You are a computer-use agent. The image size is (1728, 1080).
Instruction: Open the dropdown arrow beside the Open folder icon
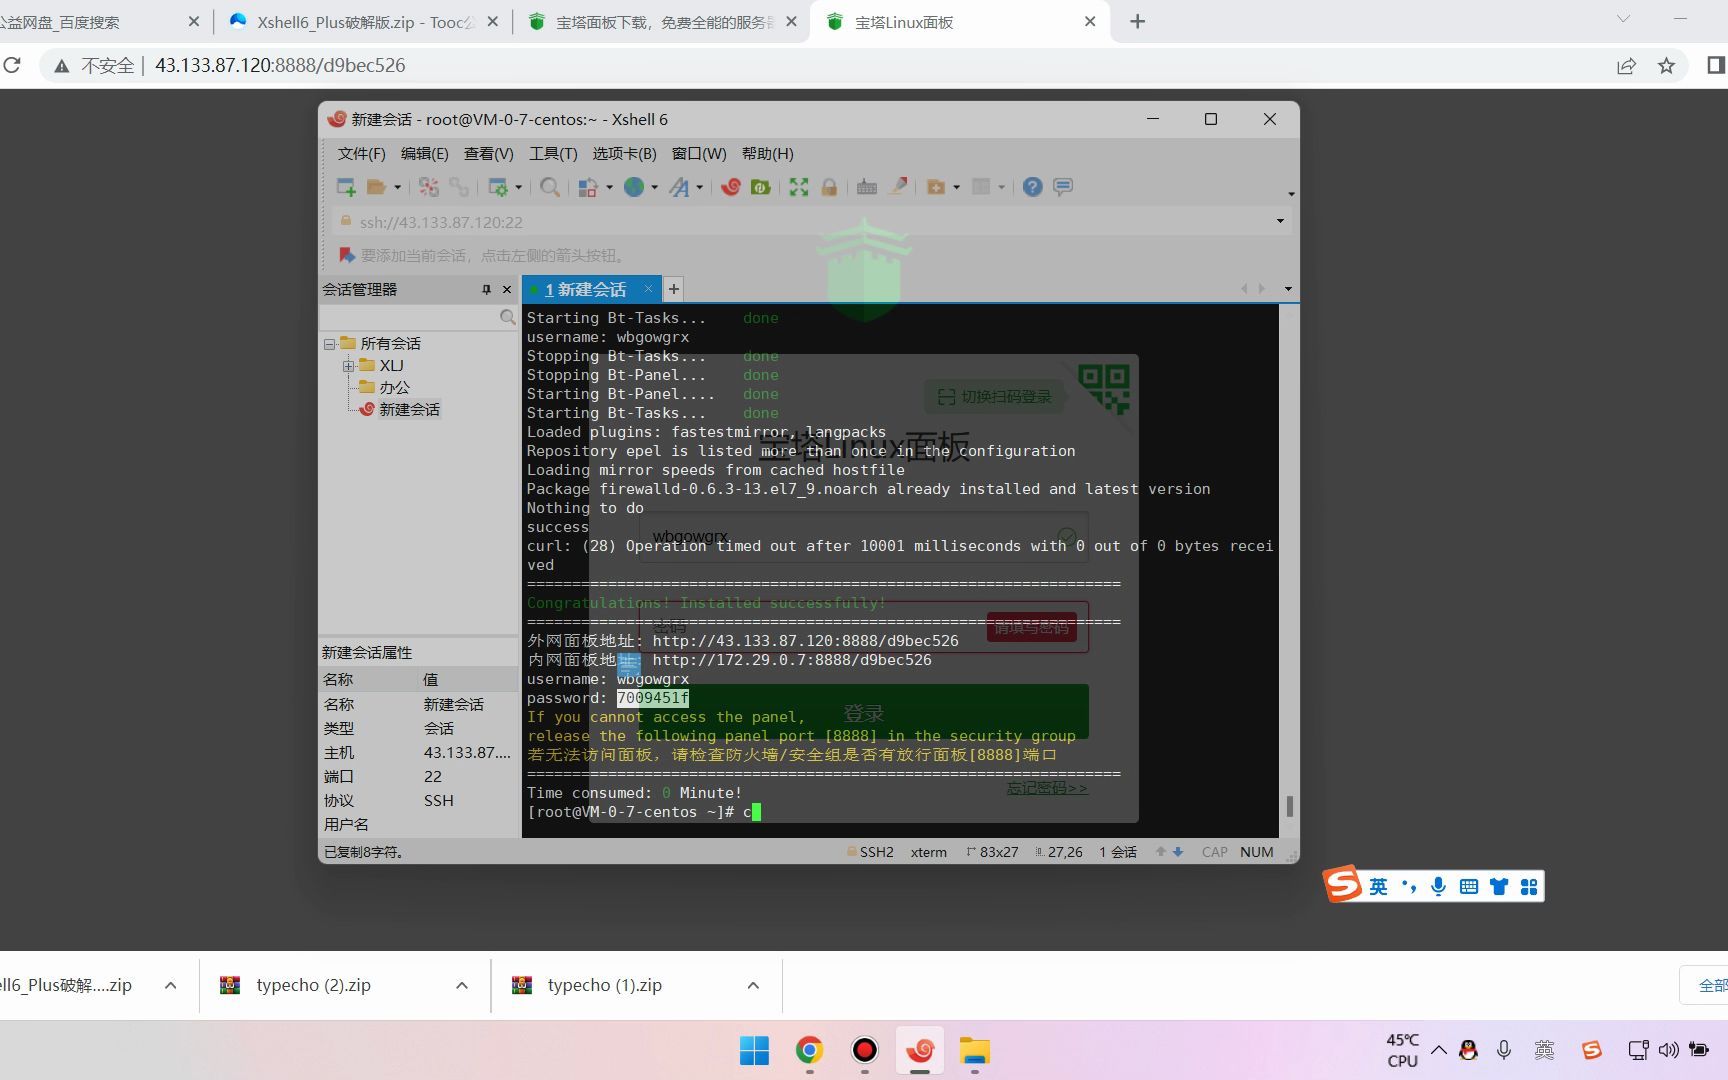[x=397, y=187]
